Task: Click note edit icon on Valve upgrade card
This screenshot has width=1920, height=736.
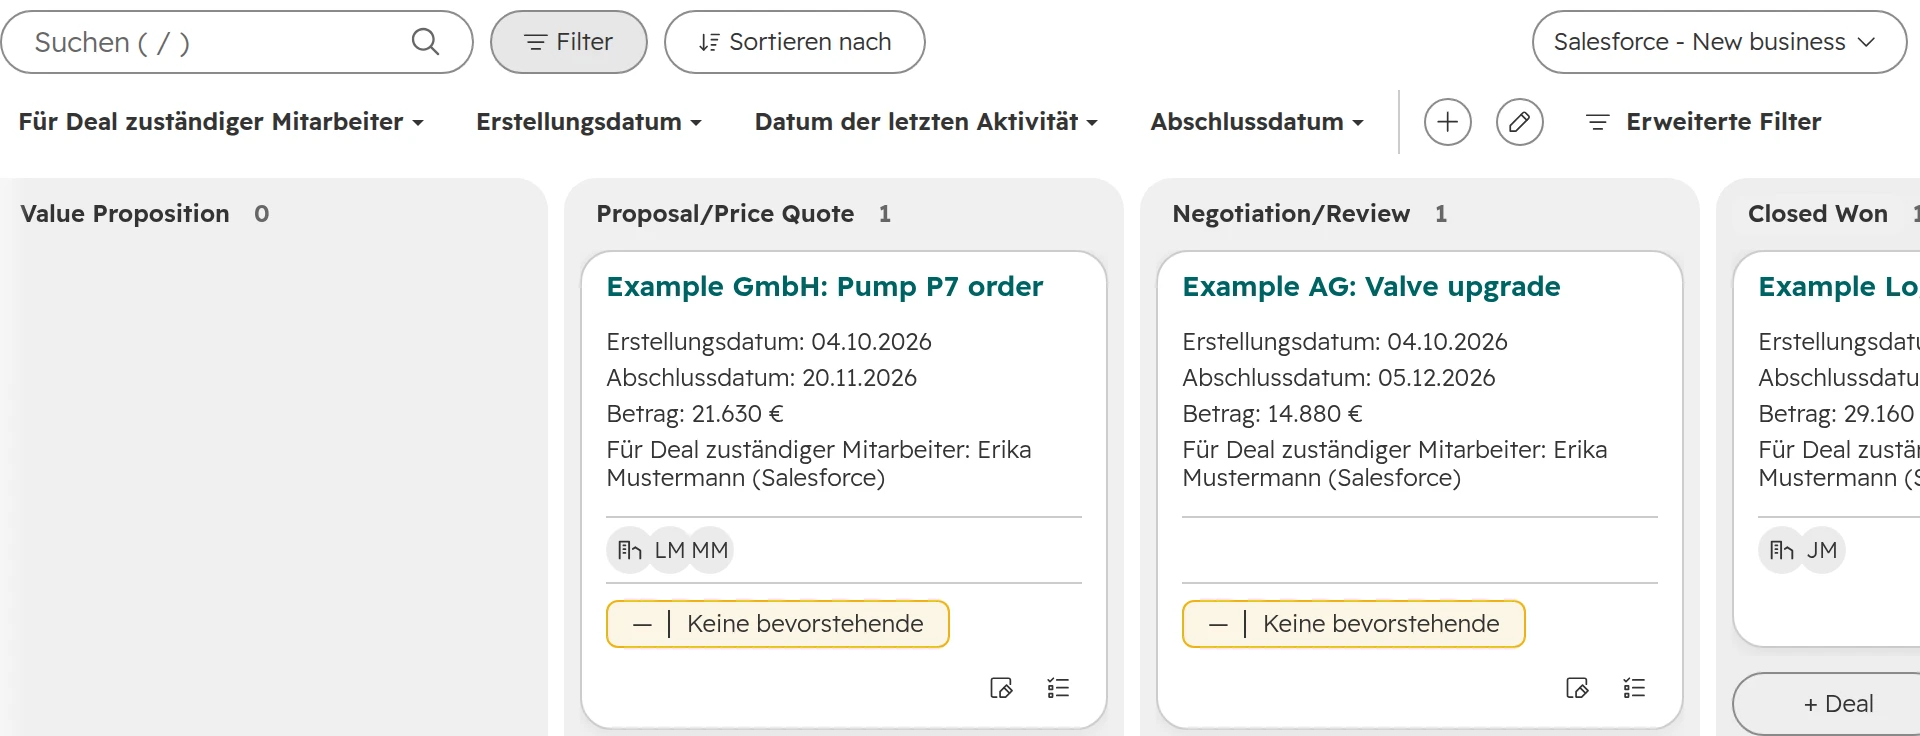Action: (x=1577, y=688)
